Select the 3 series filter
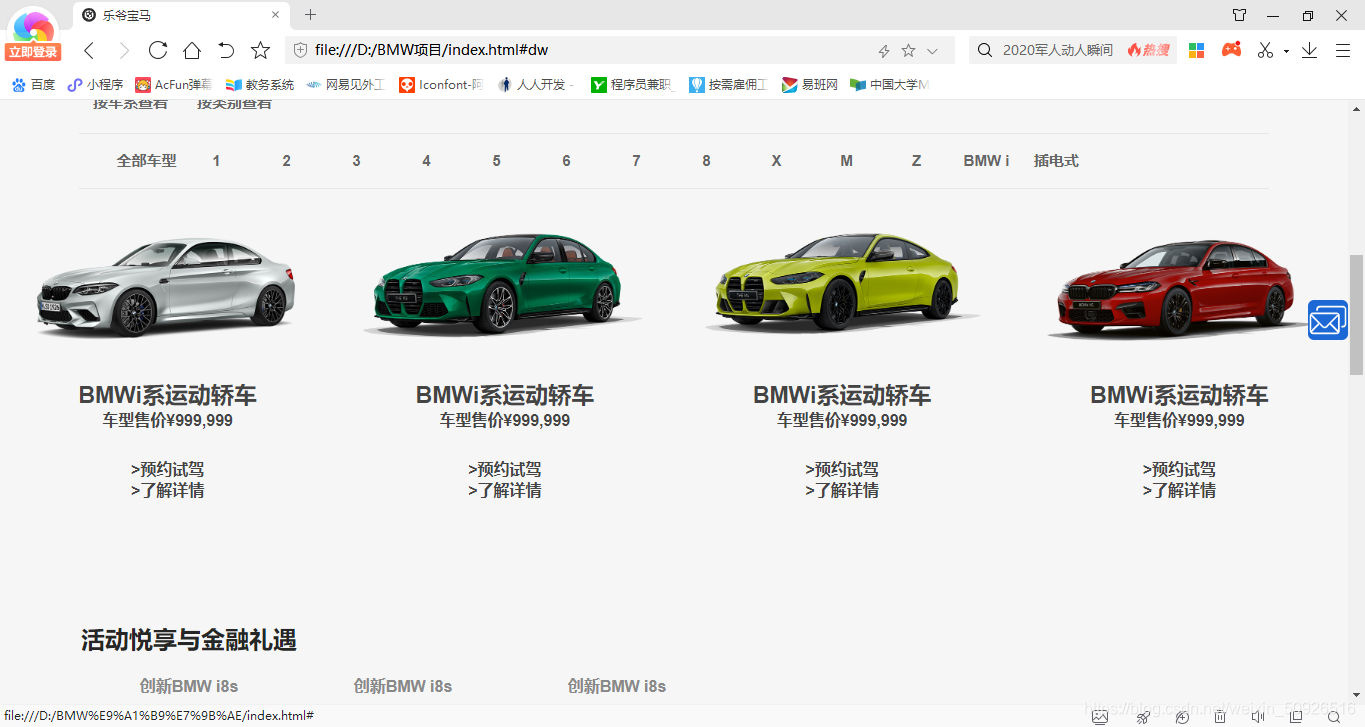Image resolution: width=1365 pixels, height=727 pixels. click(356, 161)
